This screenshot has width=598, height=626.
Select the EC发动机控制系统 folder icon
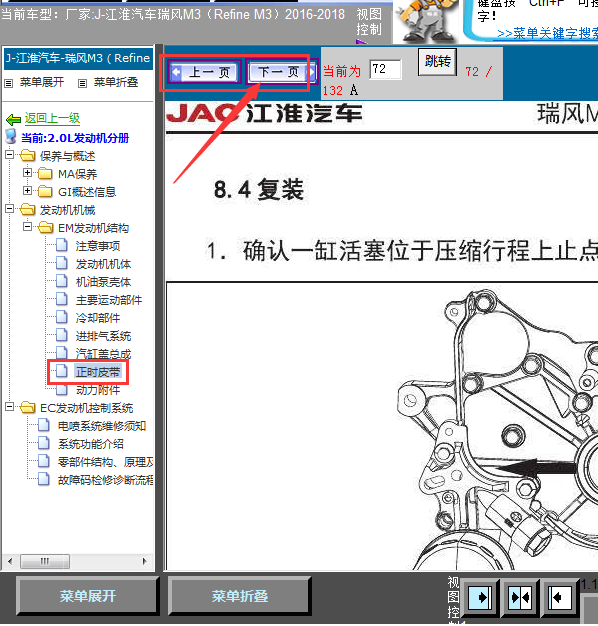[27, 407]
